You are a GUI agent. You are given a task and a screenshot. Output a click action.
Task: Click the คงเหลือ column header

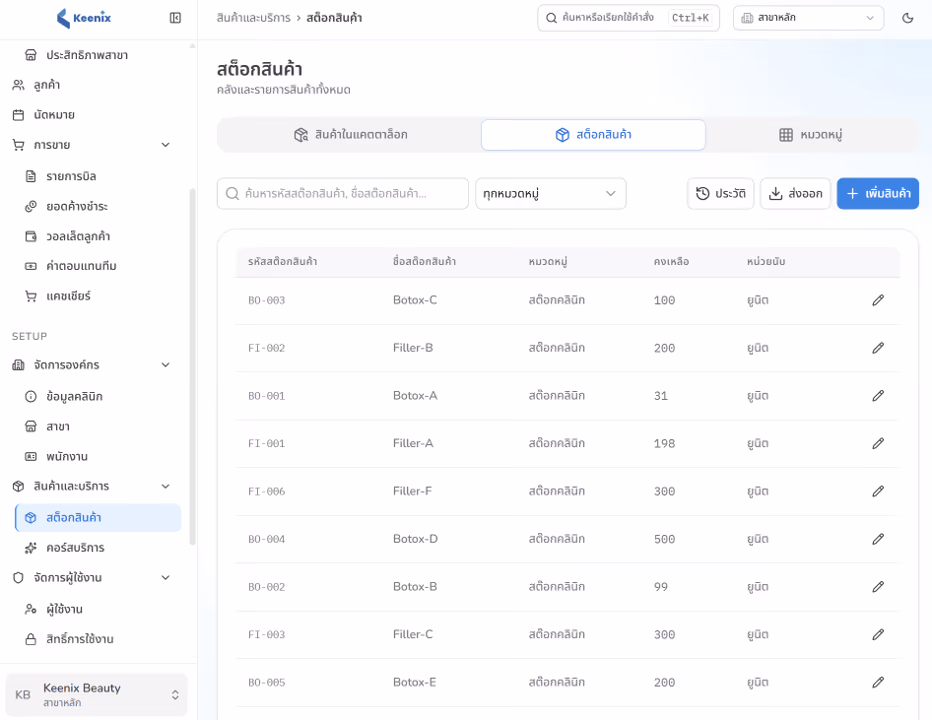671,262
